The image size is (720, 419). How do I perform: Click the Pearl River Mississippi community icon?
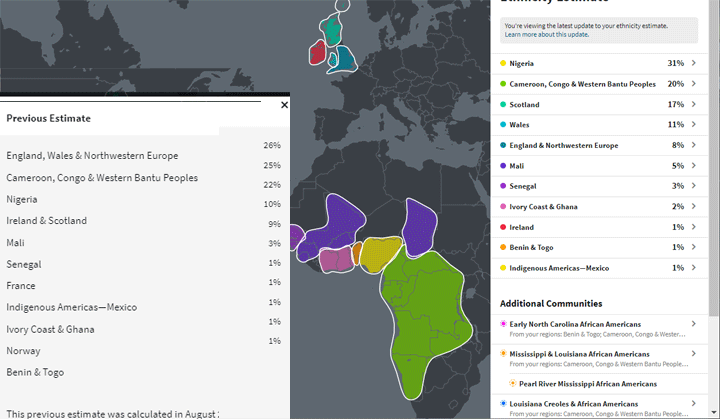(512, 383)
